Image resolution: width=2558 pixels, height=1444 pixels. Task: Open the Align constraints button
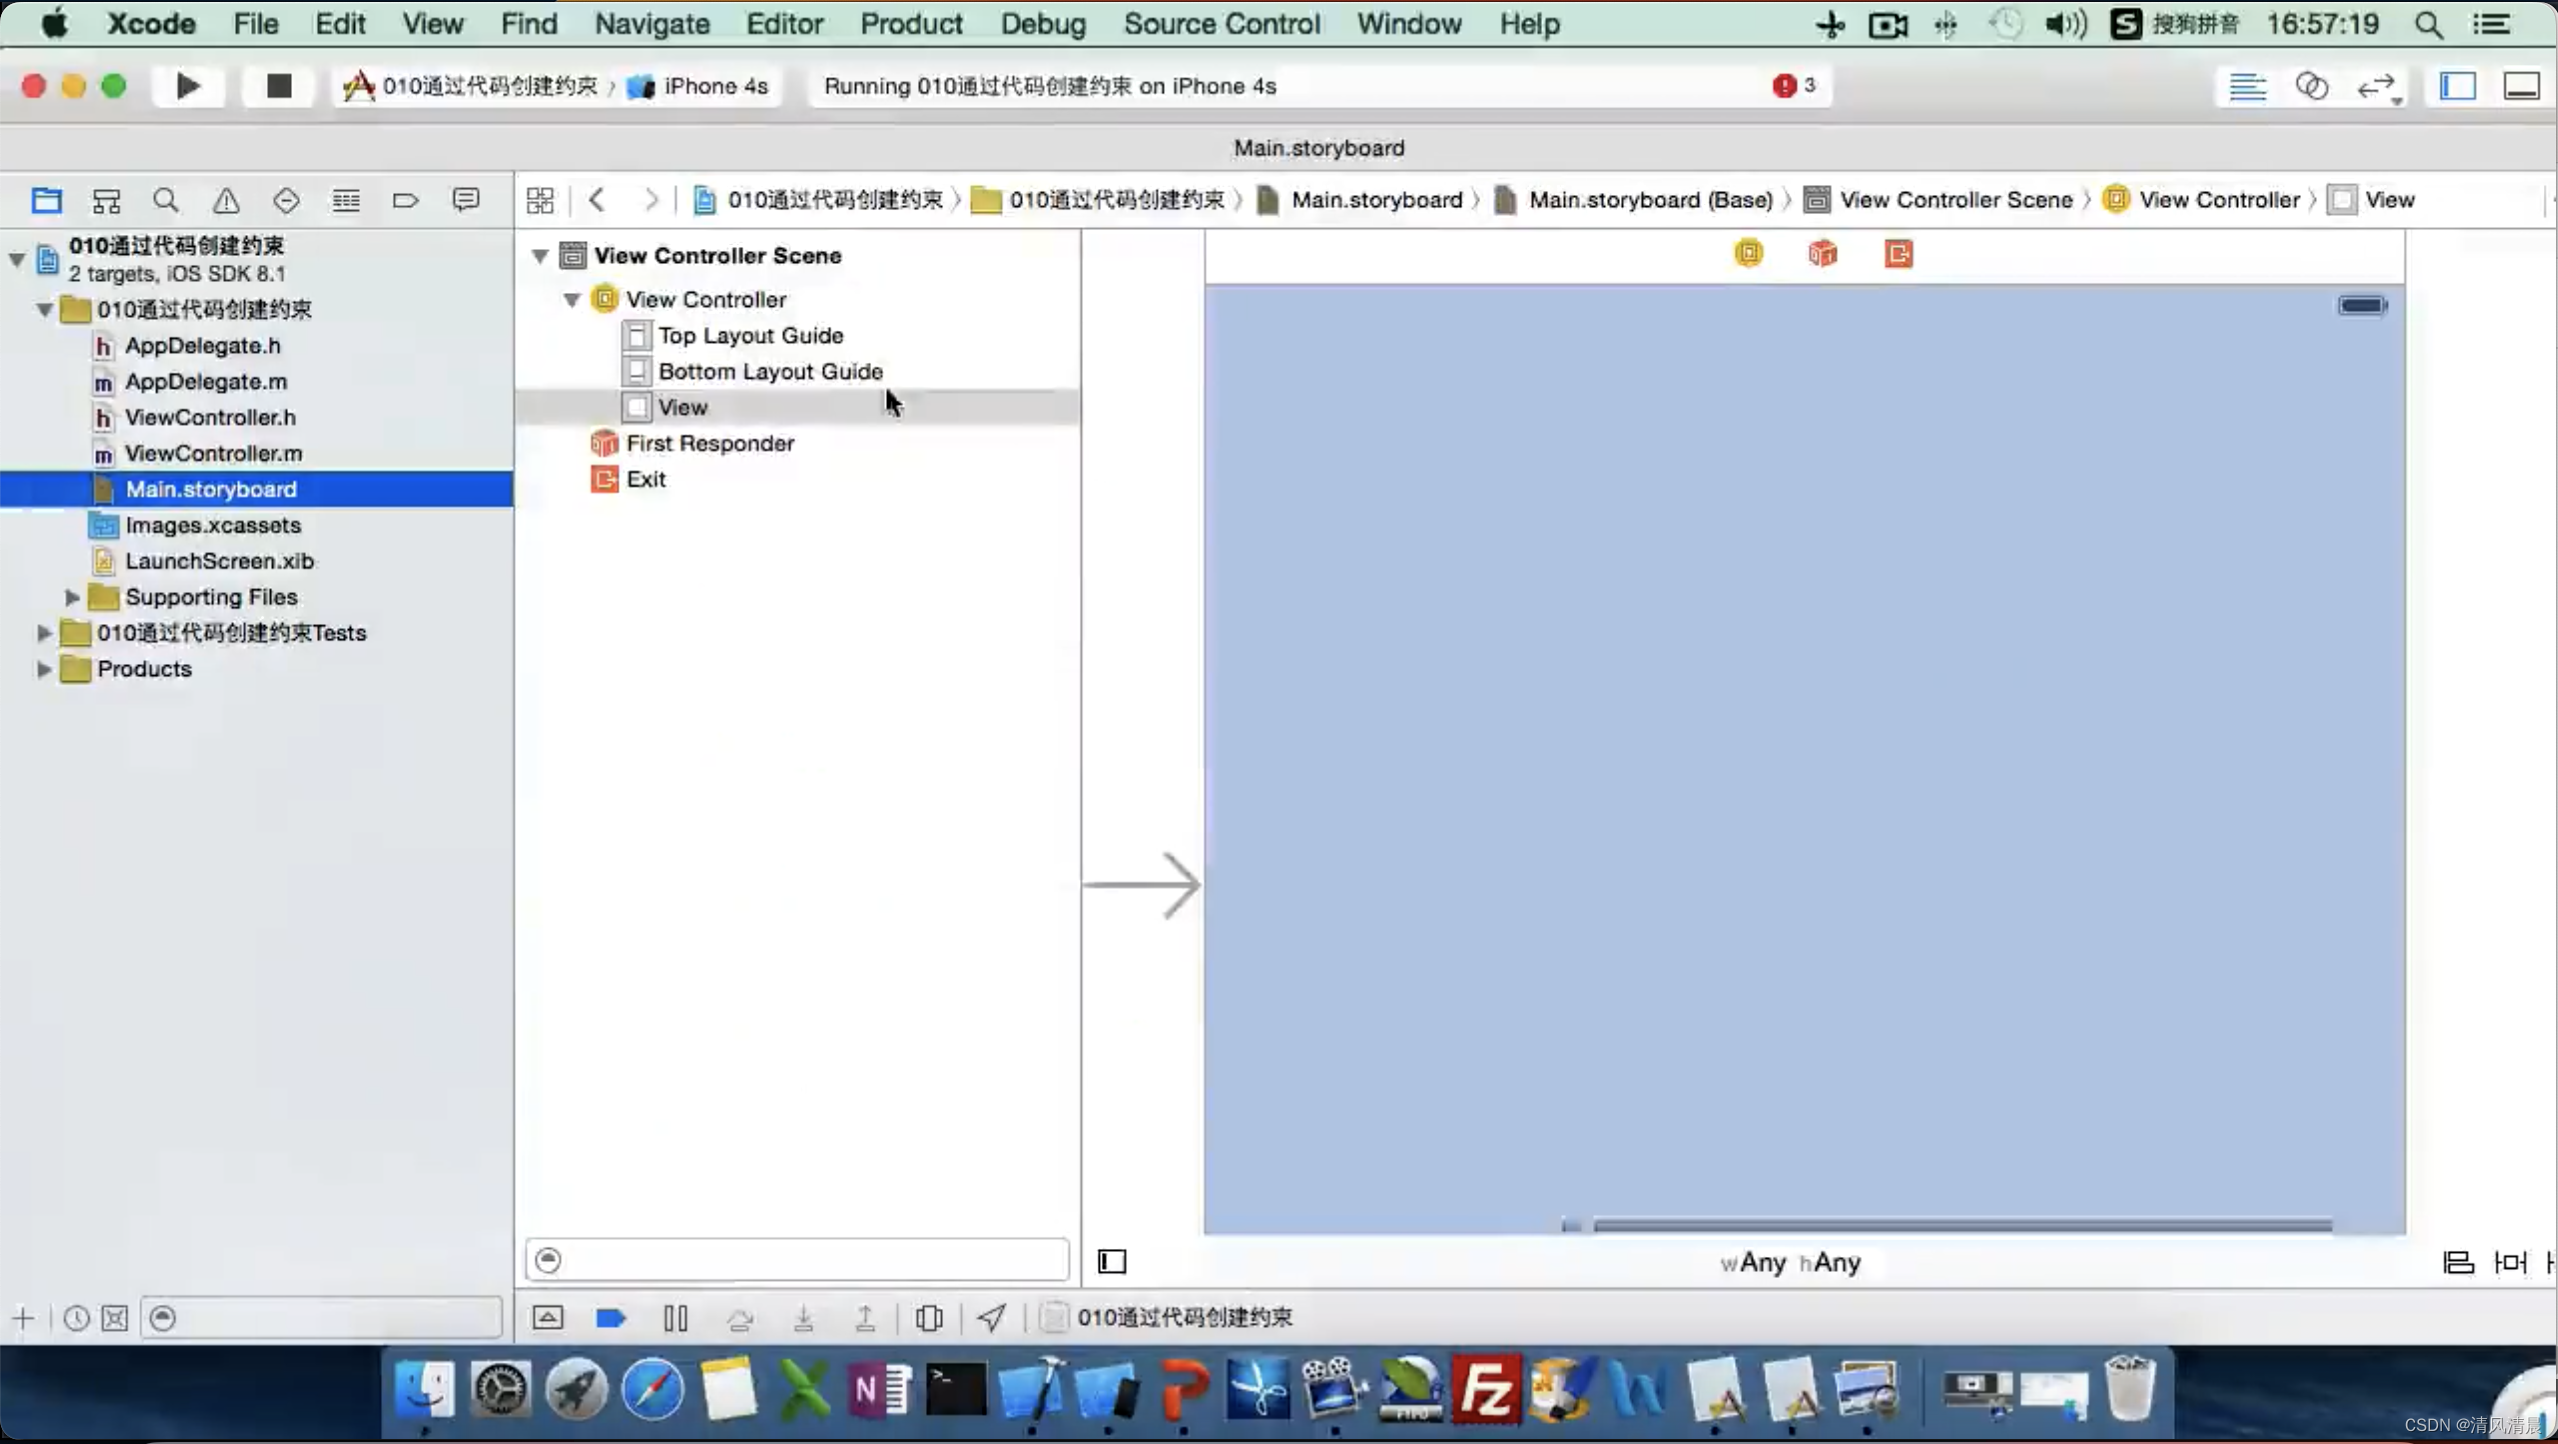point(2458,1262)
